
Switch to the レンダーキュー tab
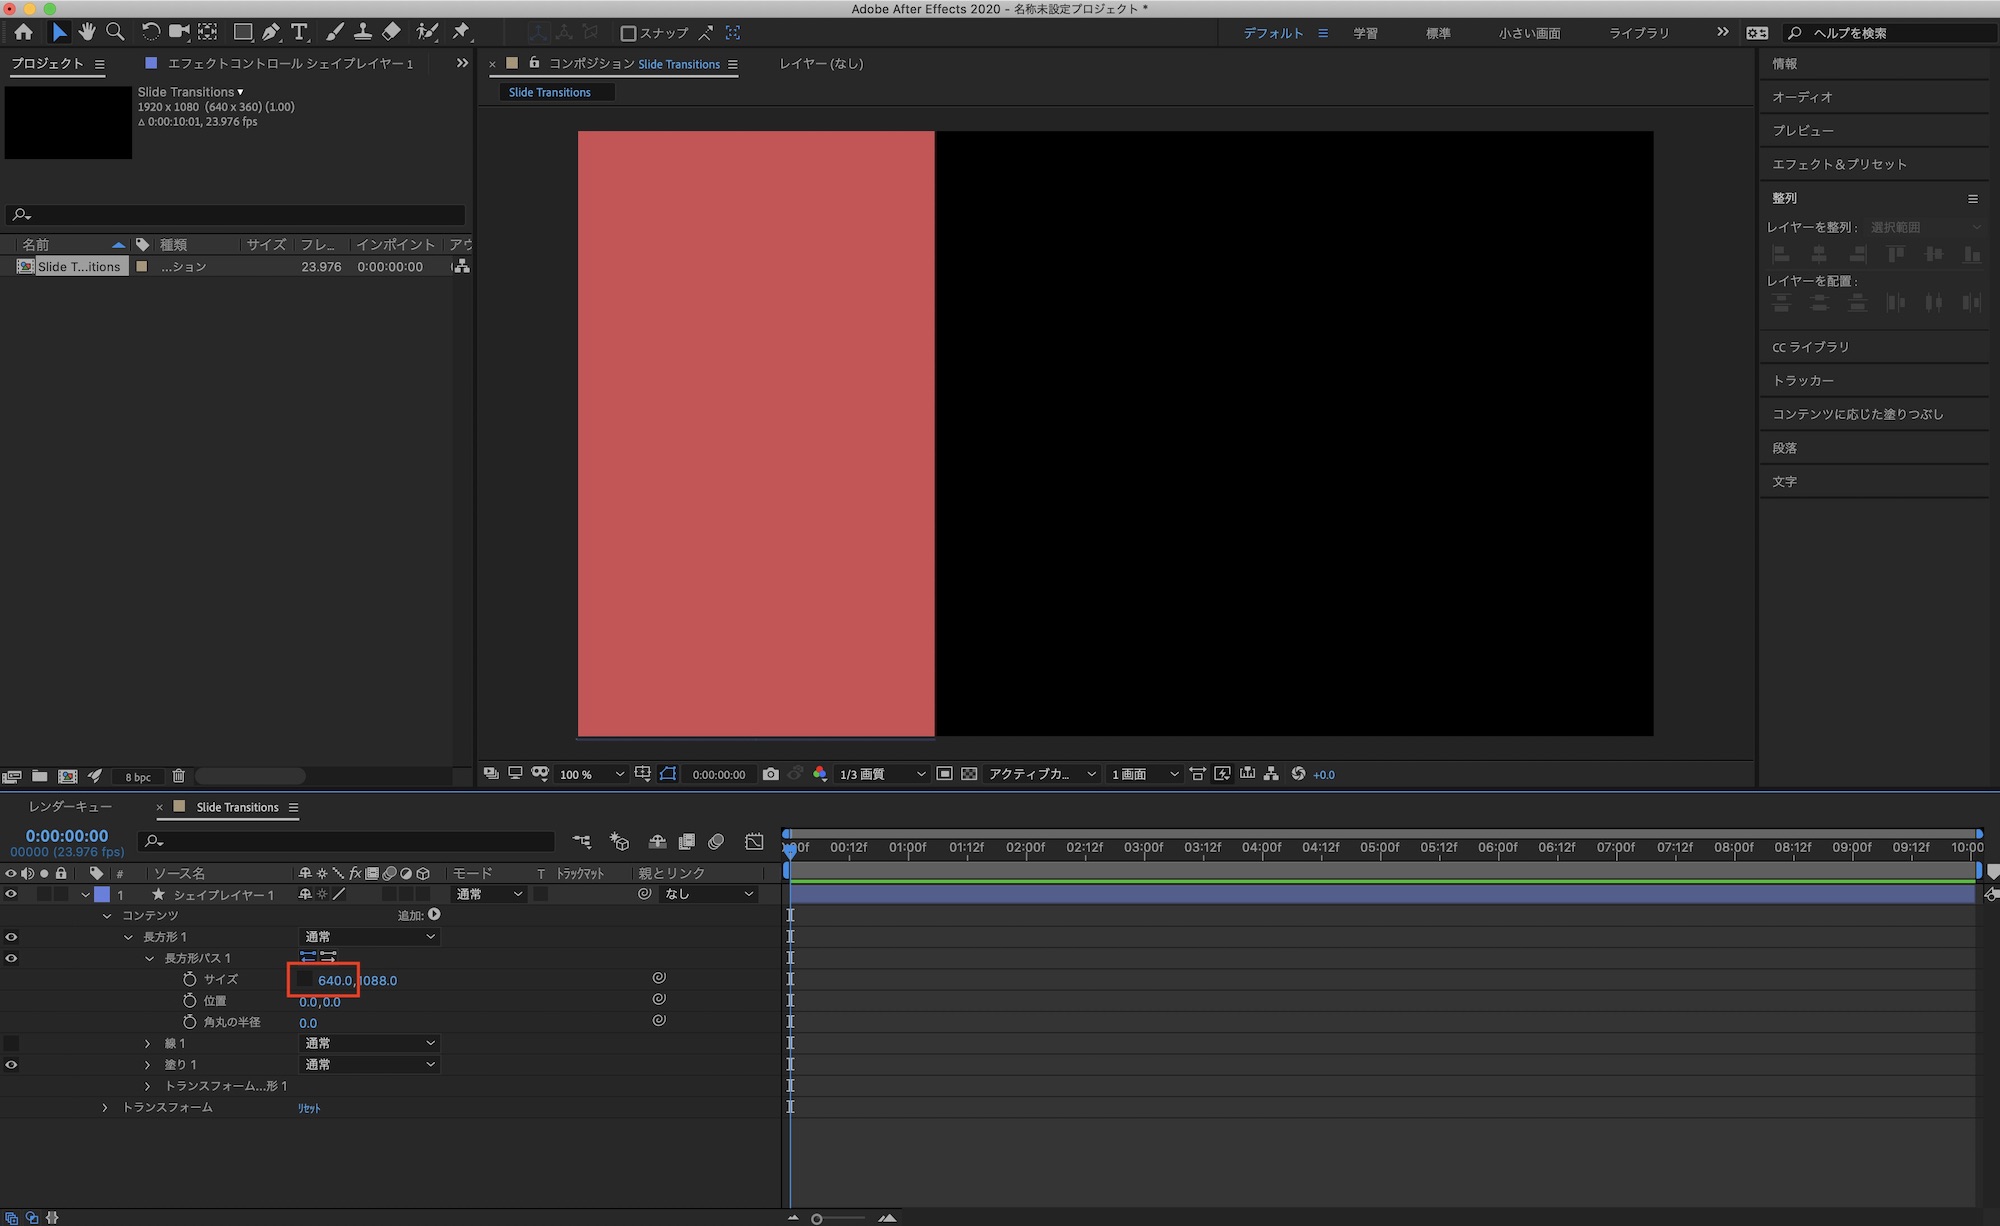click(70, 807)
